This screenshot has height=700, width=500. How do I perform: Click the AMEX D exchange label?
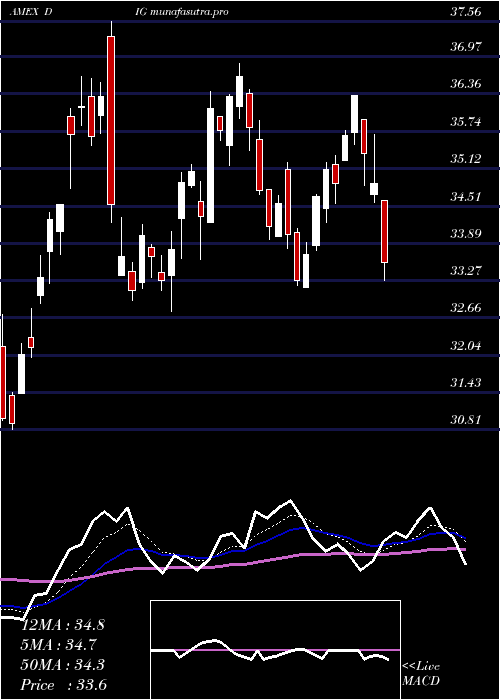point(31,12)
